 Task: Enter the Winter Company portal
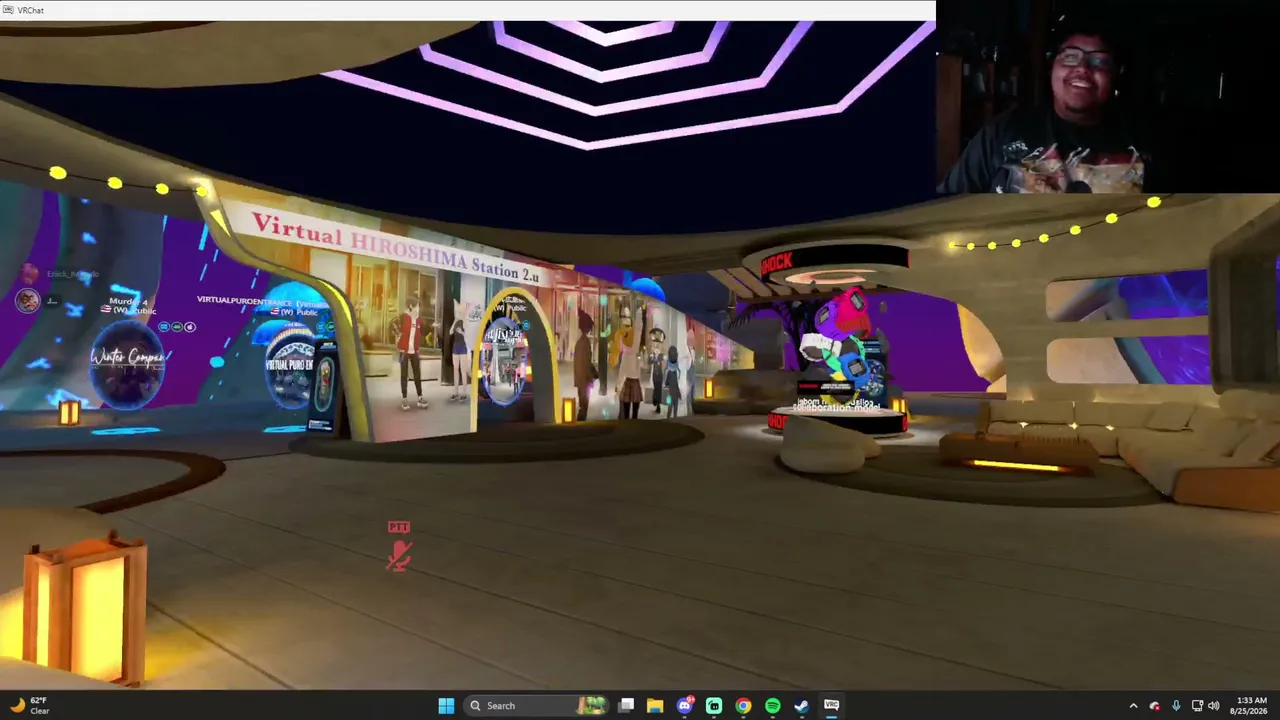pos(127,364)
